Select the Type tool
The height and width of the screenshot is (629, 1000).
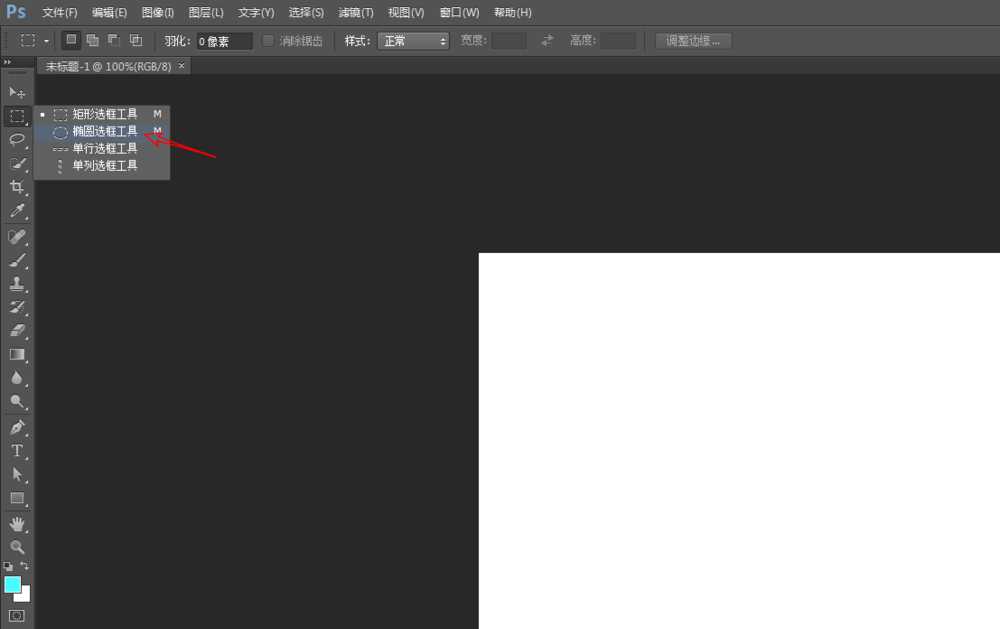(x=17, y=451)
